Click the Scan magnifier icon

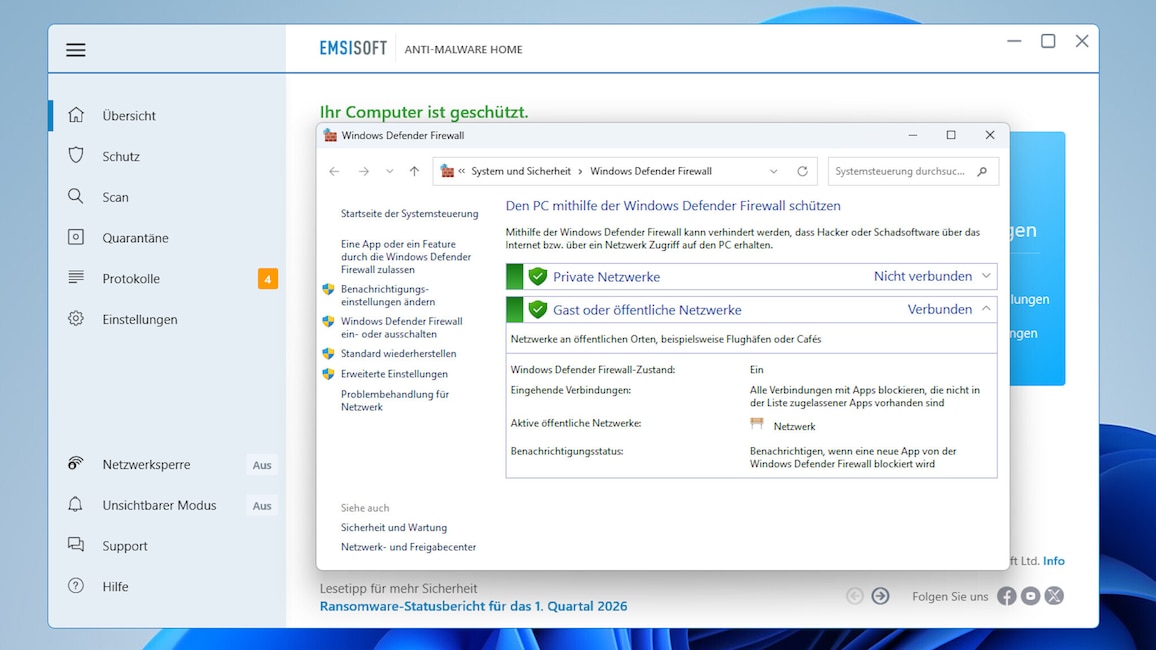click(75, 196)
